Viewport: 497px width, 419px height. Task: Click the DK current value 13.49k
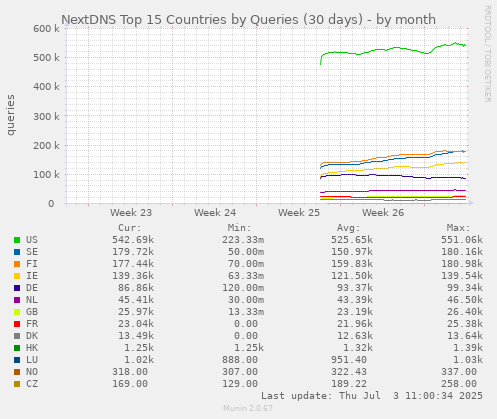136,336
